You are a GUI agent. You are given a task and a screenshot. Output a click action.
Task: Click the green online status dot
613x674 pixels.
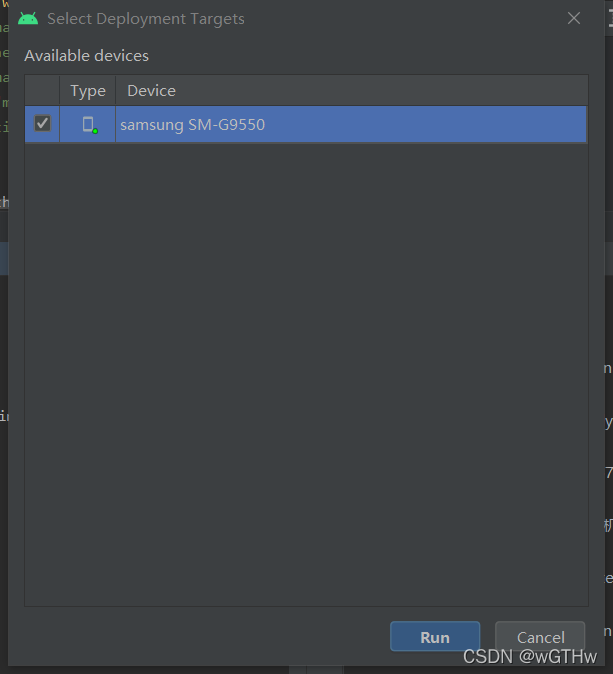95,131
